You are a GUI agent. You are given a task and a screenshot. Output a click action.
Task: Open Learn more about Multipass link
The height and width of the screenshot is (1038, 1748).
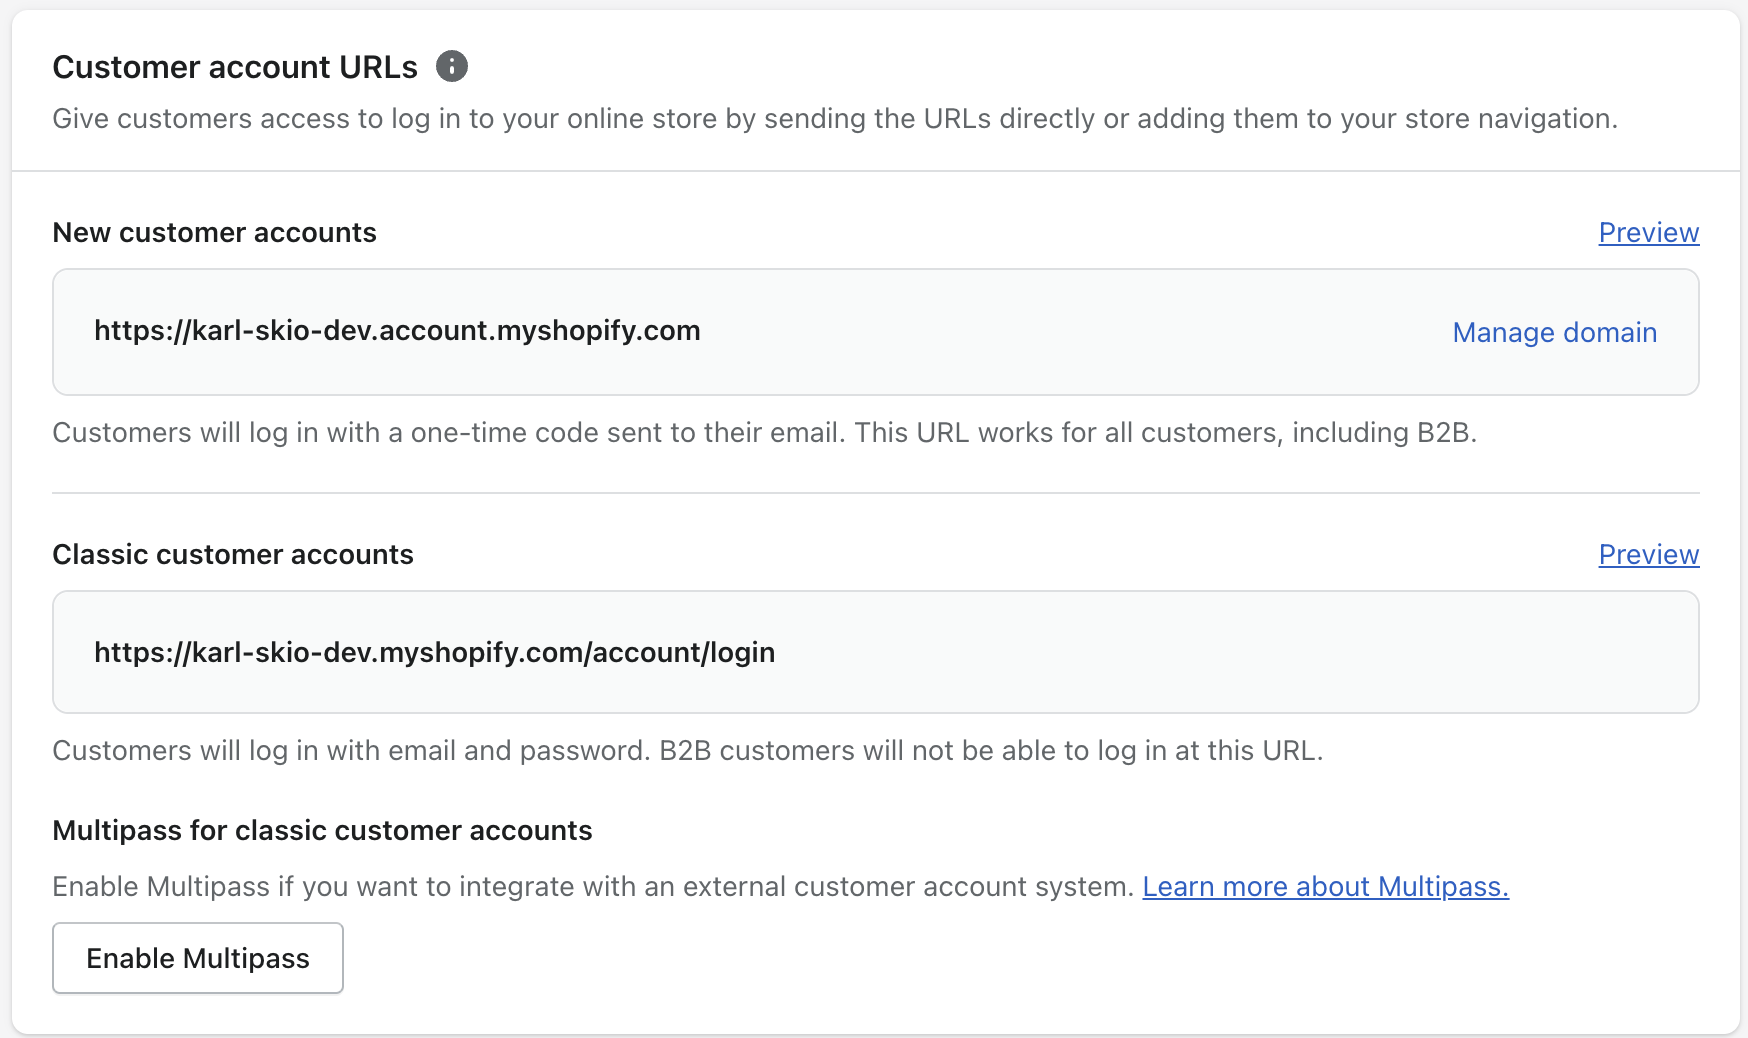pos(1326,886)
